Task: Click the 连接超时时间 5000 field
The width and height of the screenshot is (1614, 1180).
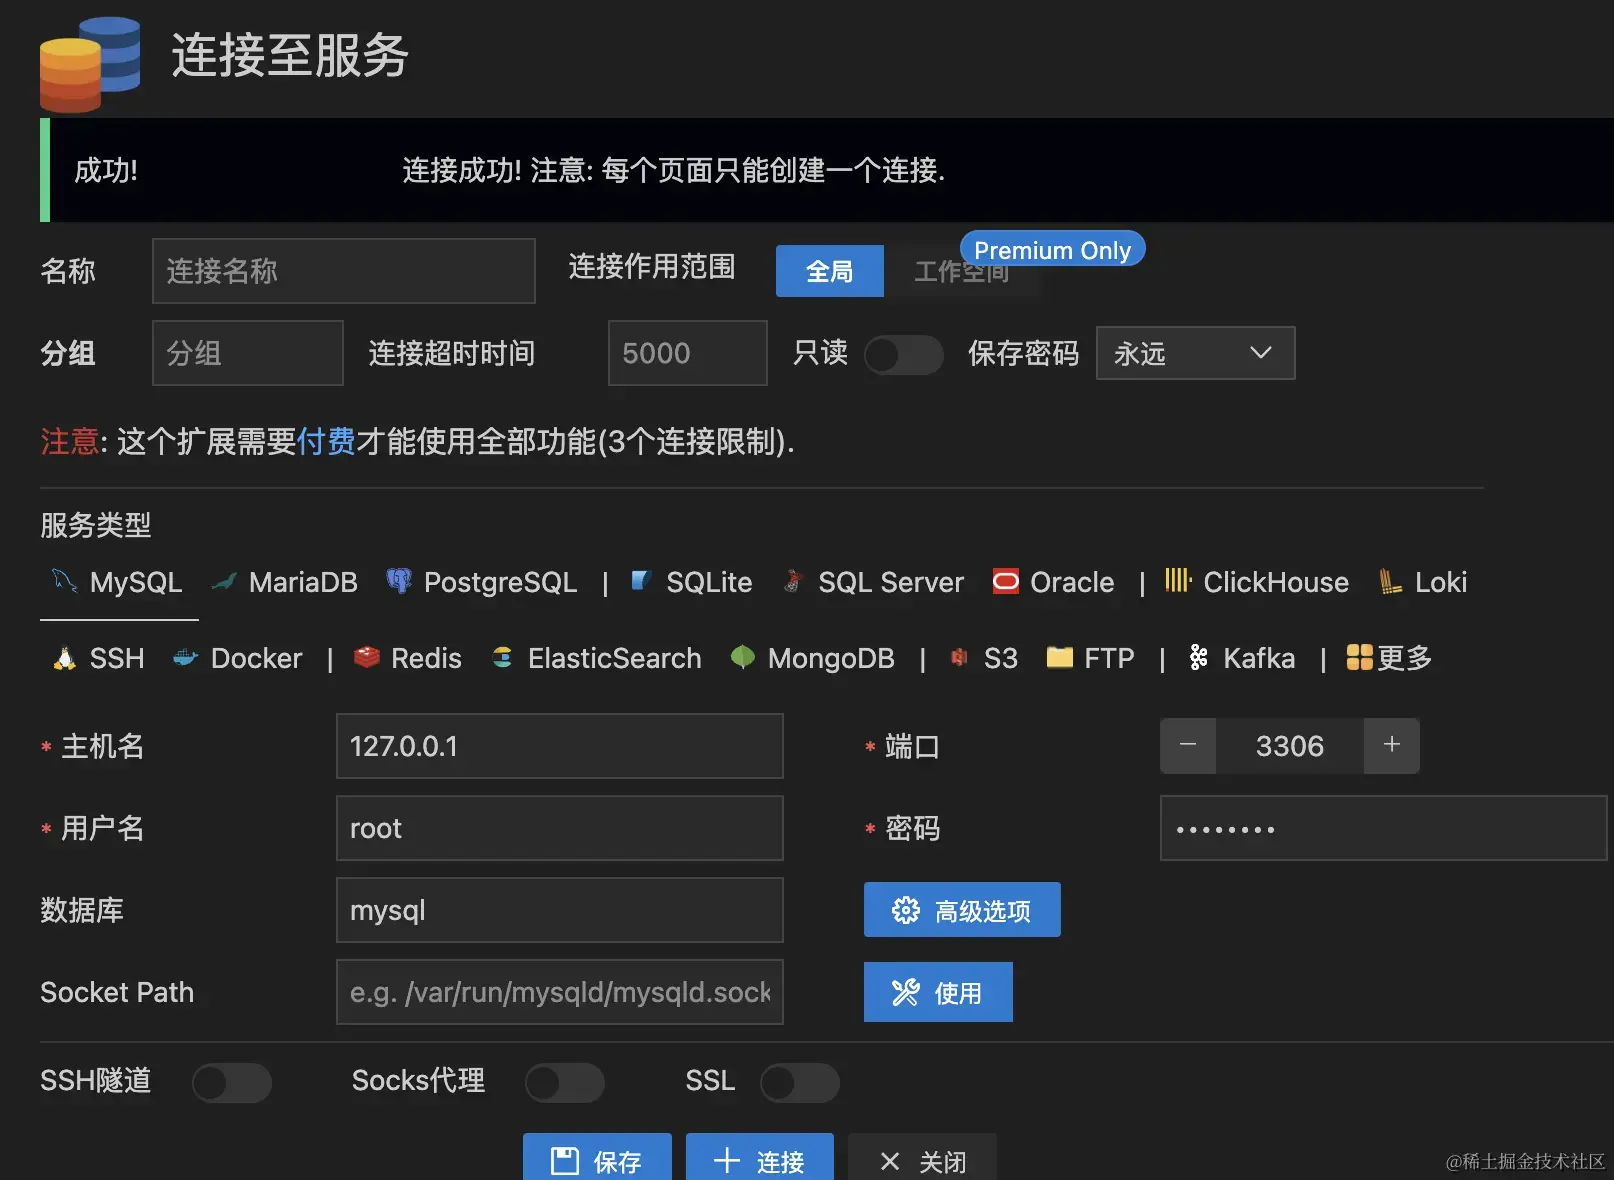Action: coord(688,353)
